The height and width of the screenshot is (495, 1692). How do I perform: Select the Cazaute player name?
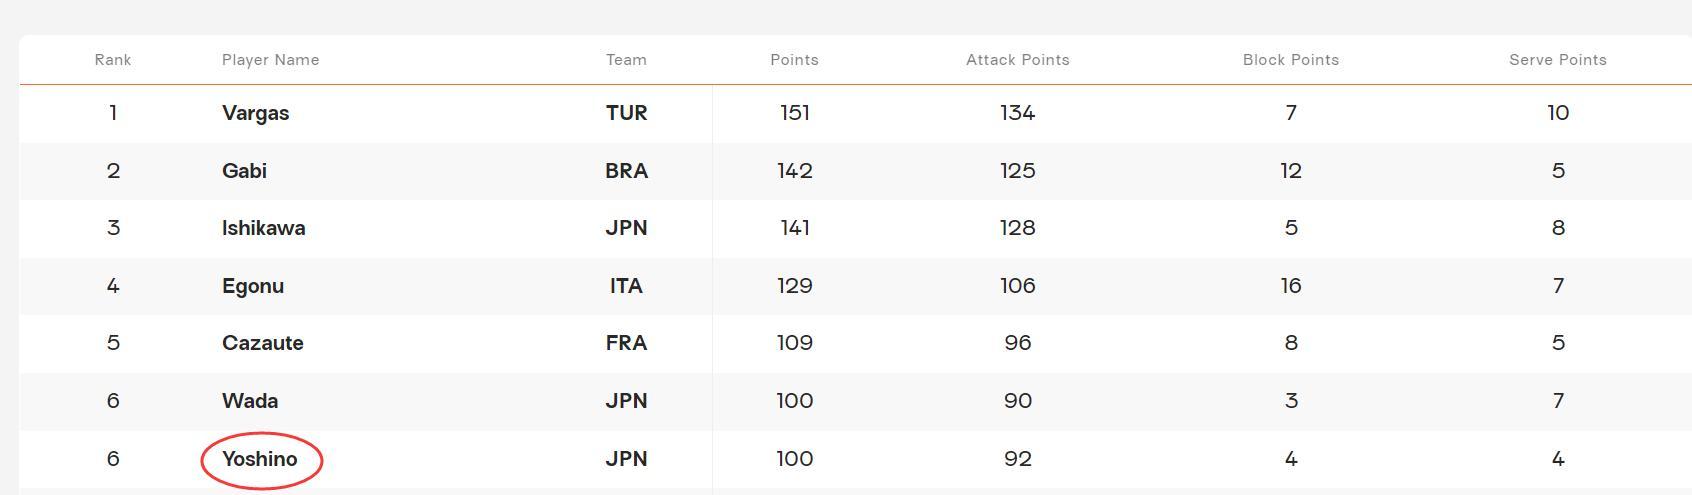(262, 343)
